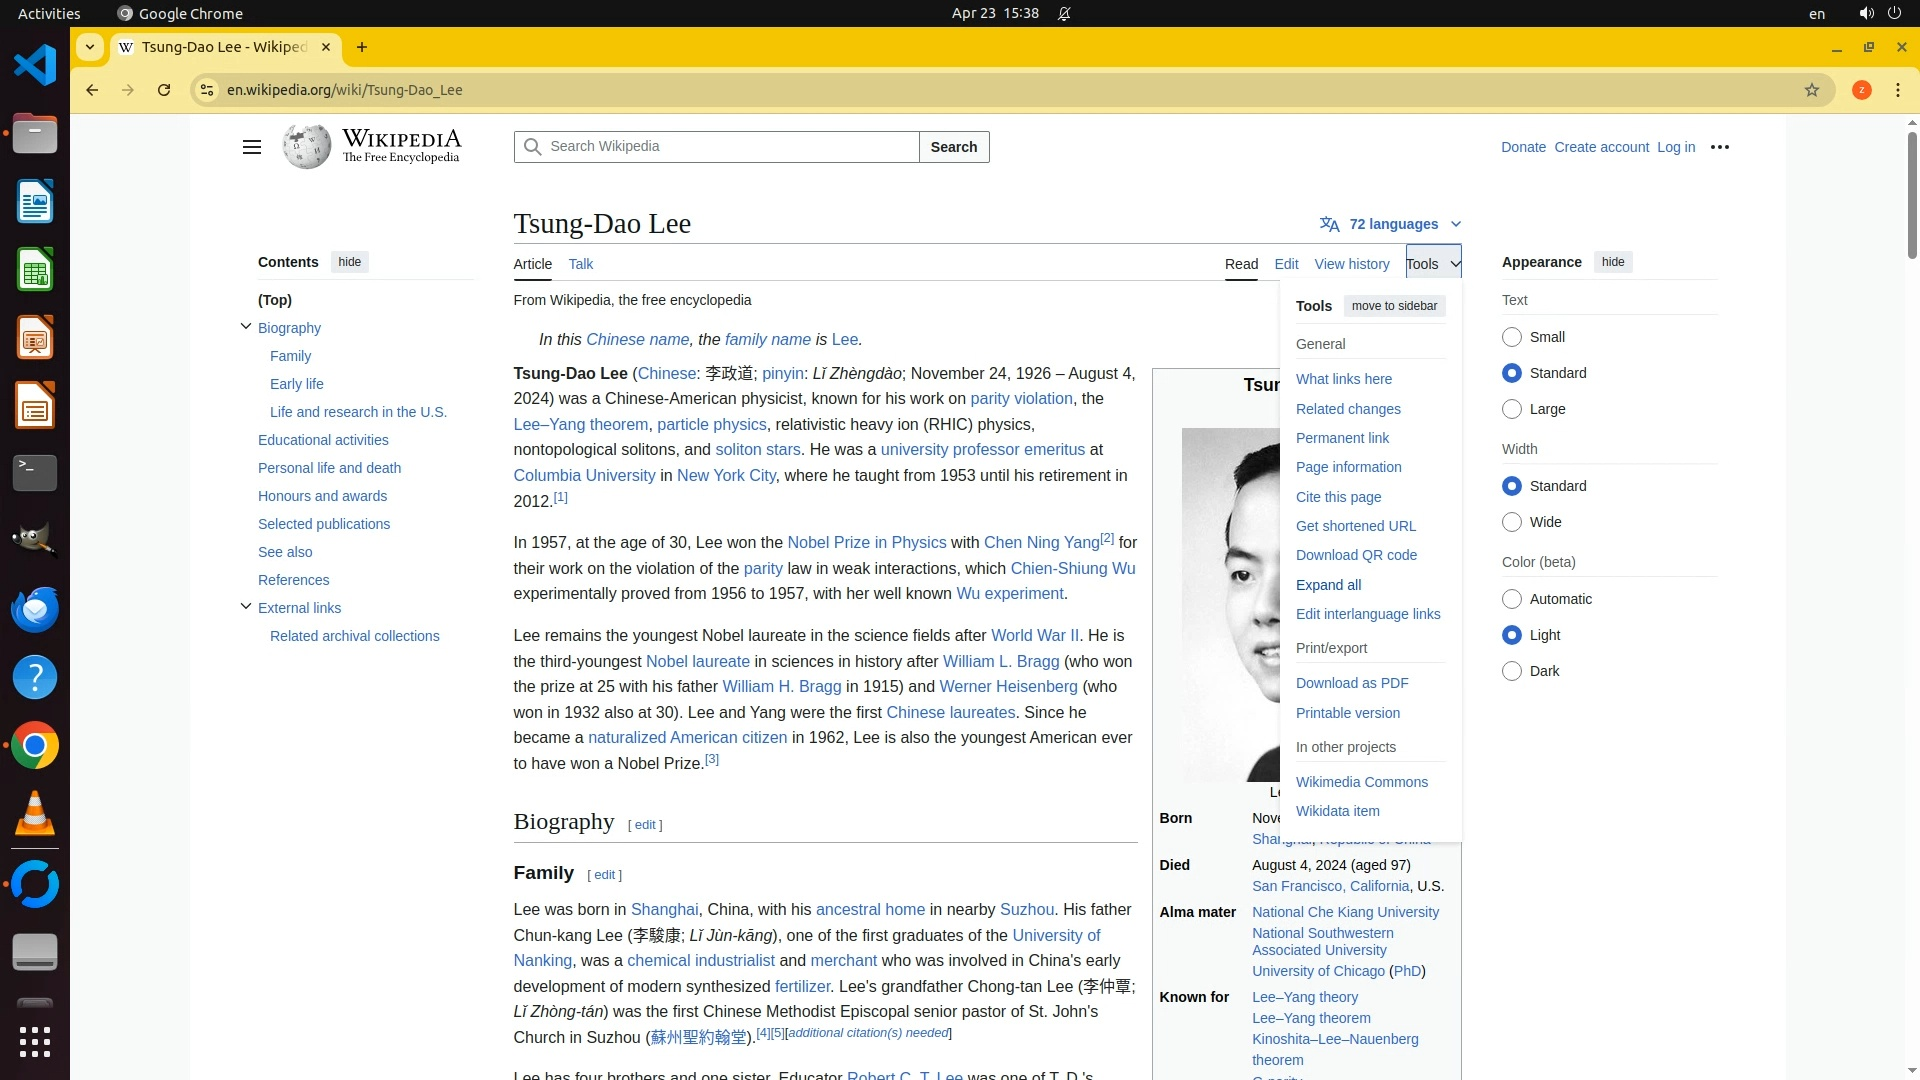The width and height of the screenshot is (1920, 1080).
Task: Open Chrome's three-dot options menu
Action: click(1897, 90)
